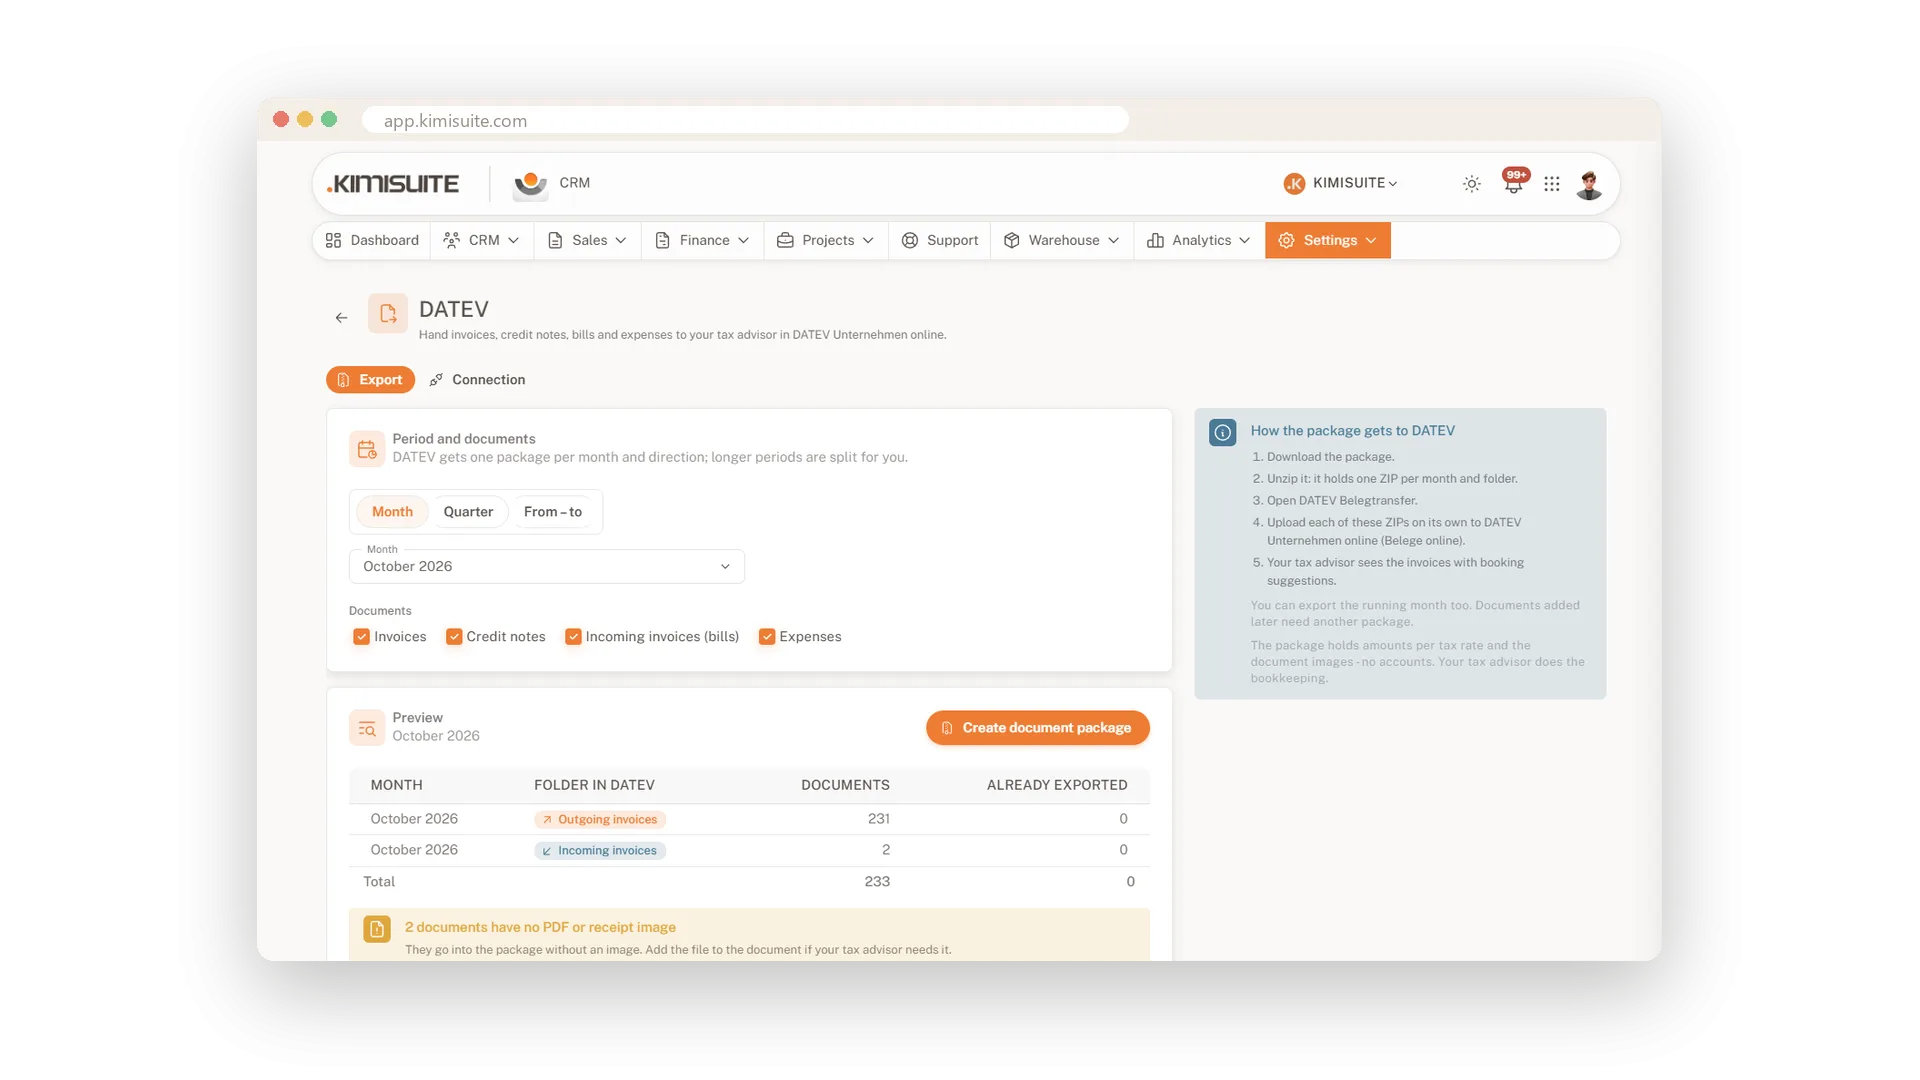Expand the CRM navbar chevron
Viewport: 1920px width, 1080px height.
[x=514, y=241]
